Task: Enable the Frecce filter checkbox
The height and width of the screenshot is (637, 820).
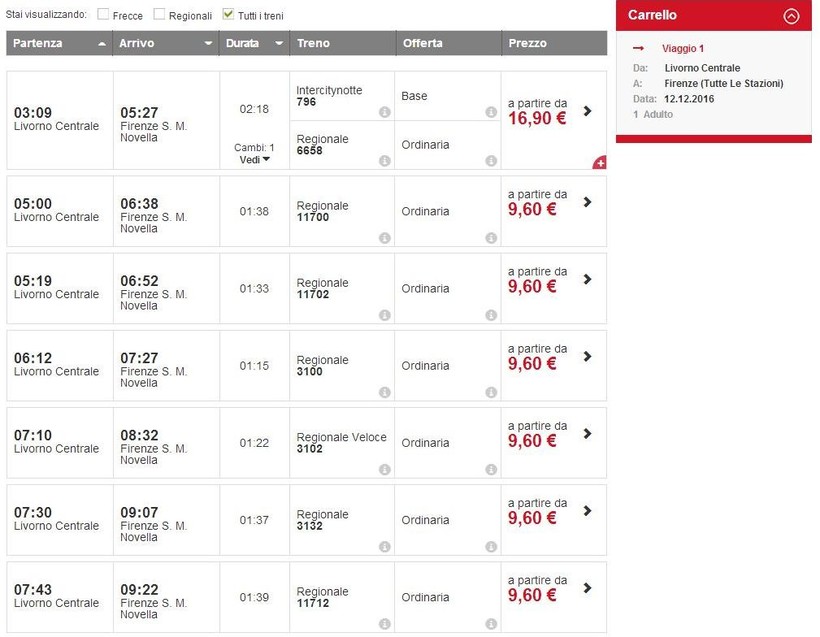Action: click(x=104, y=15)
